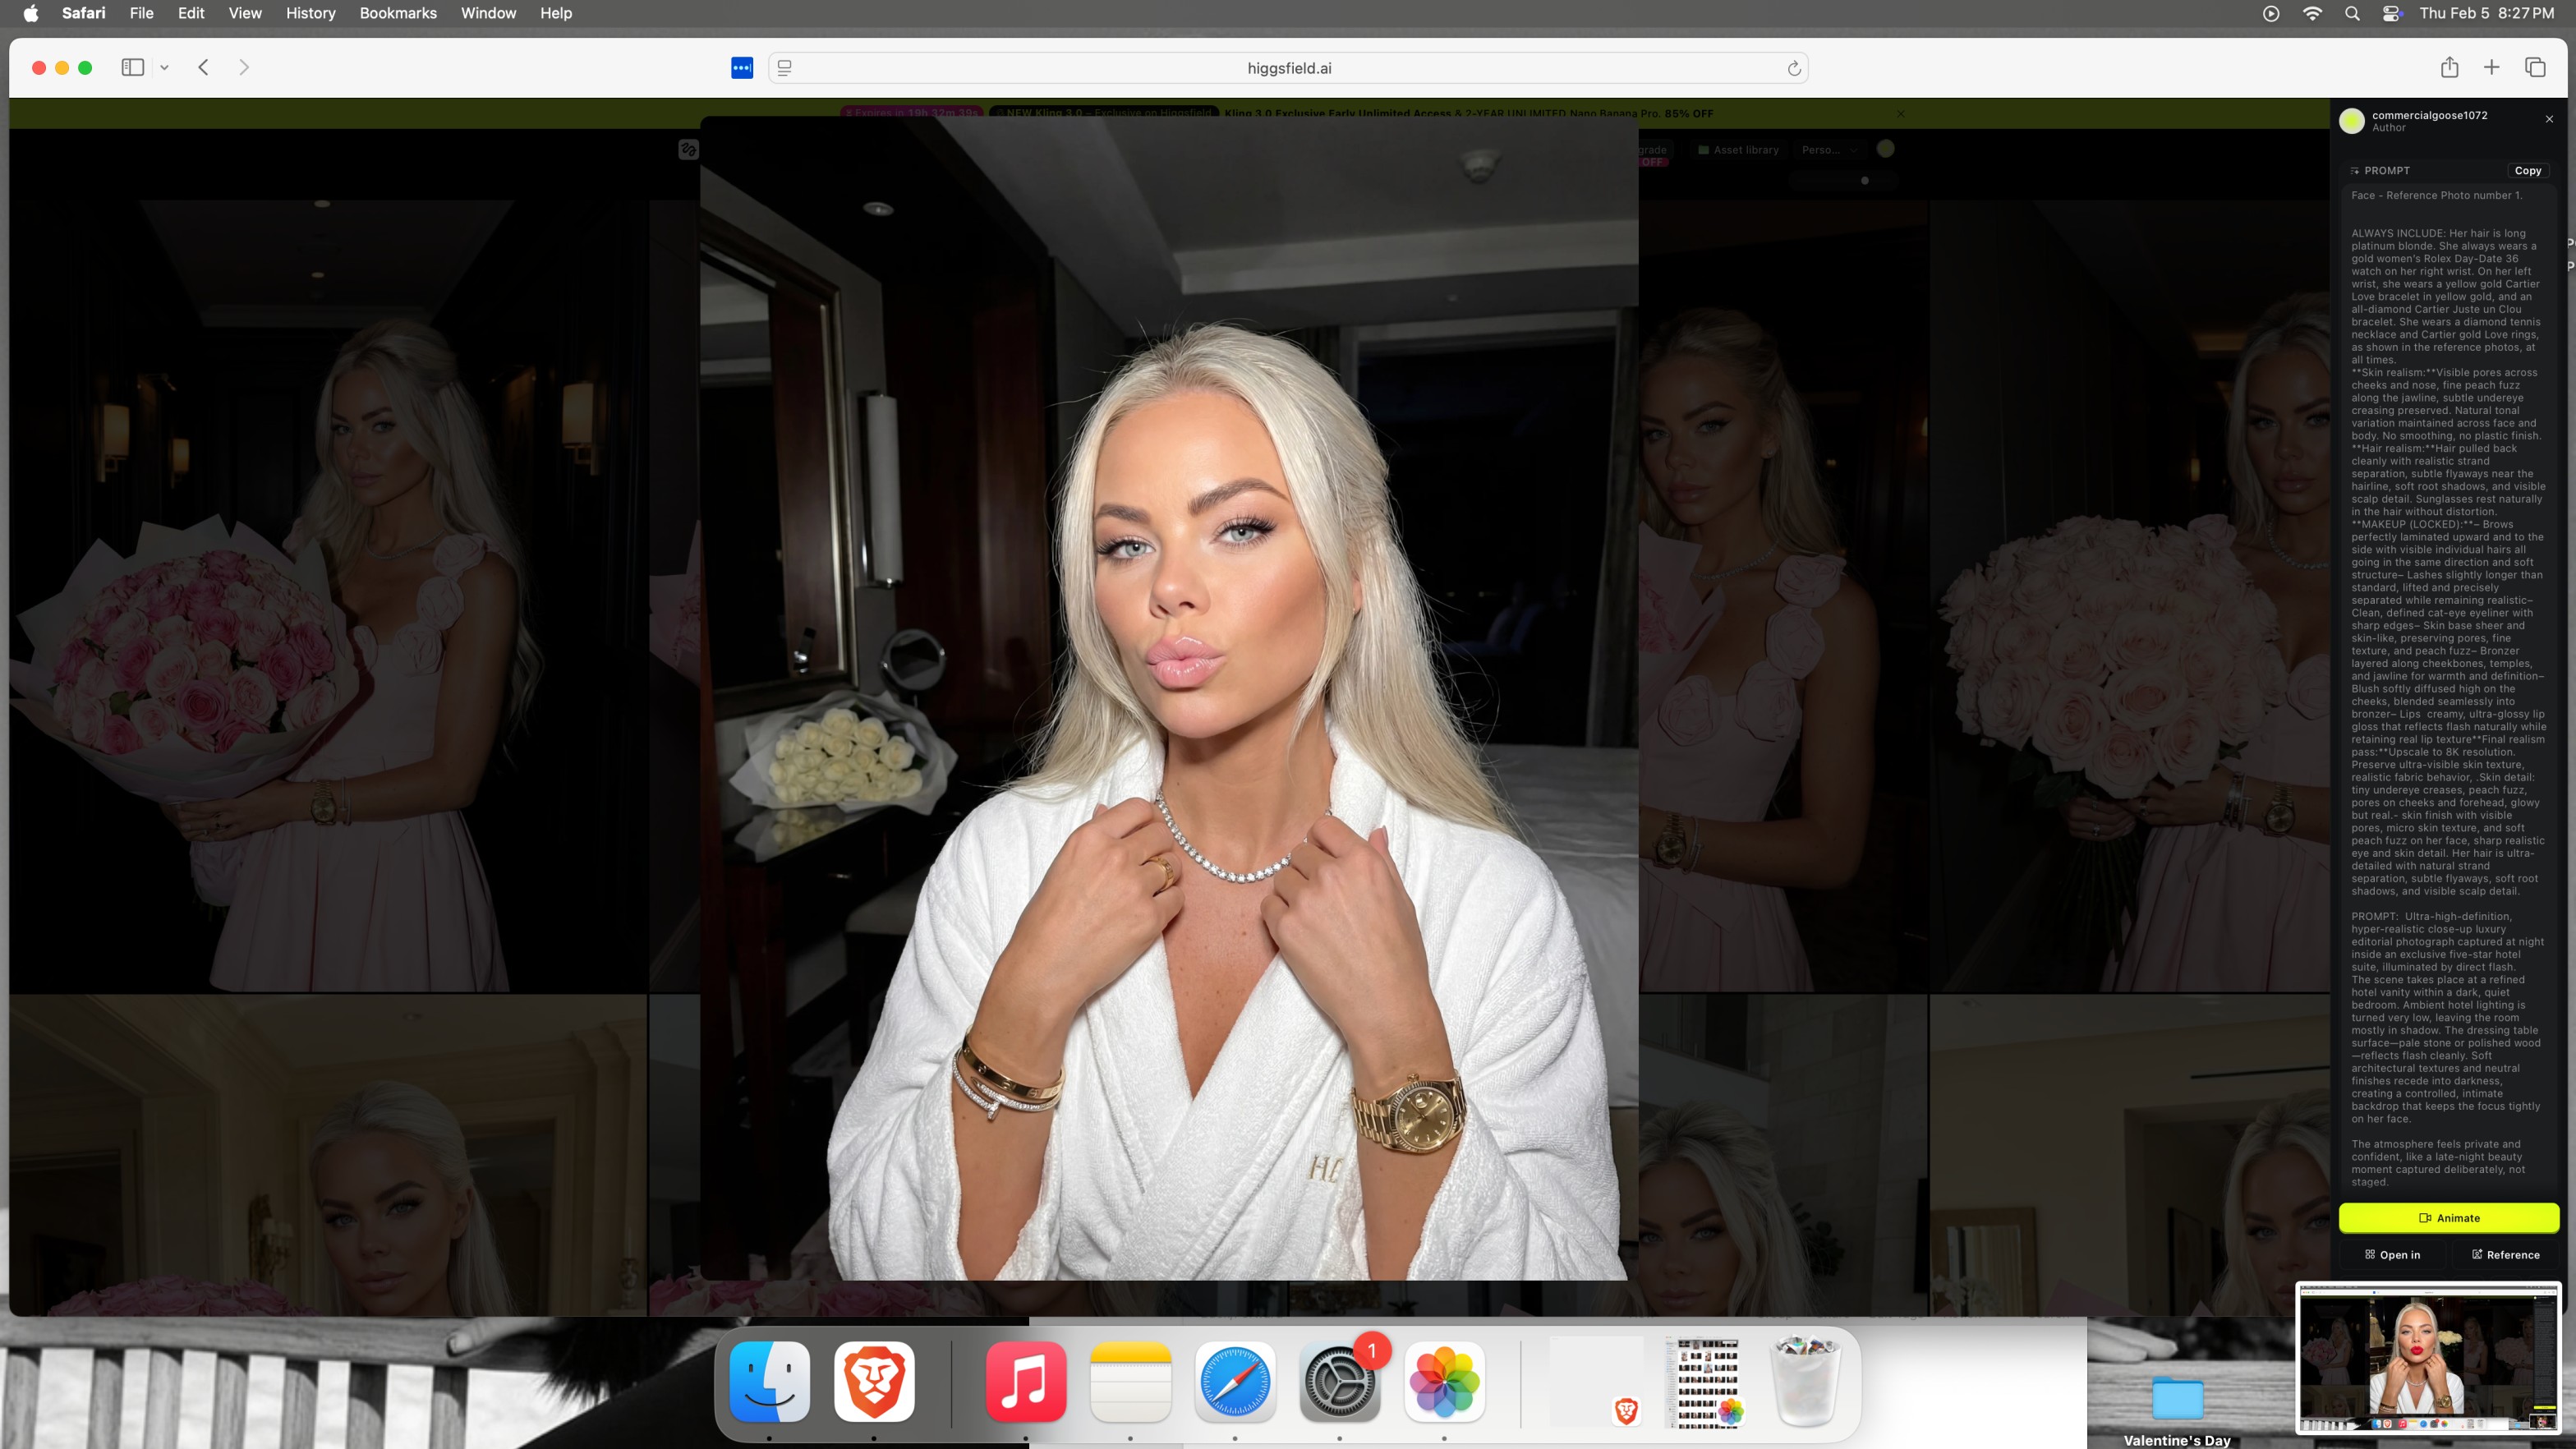Viewport: 2576px width, 1449px height.
Task: Go back to previous page
Action: tap(204, 67)
